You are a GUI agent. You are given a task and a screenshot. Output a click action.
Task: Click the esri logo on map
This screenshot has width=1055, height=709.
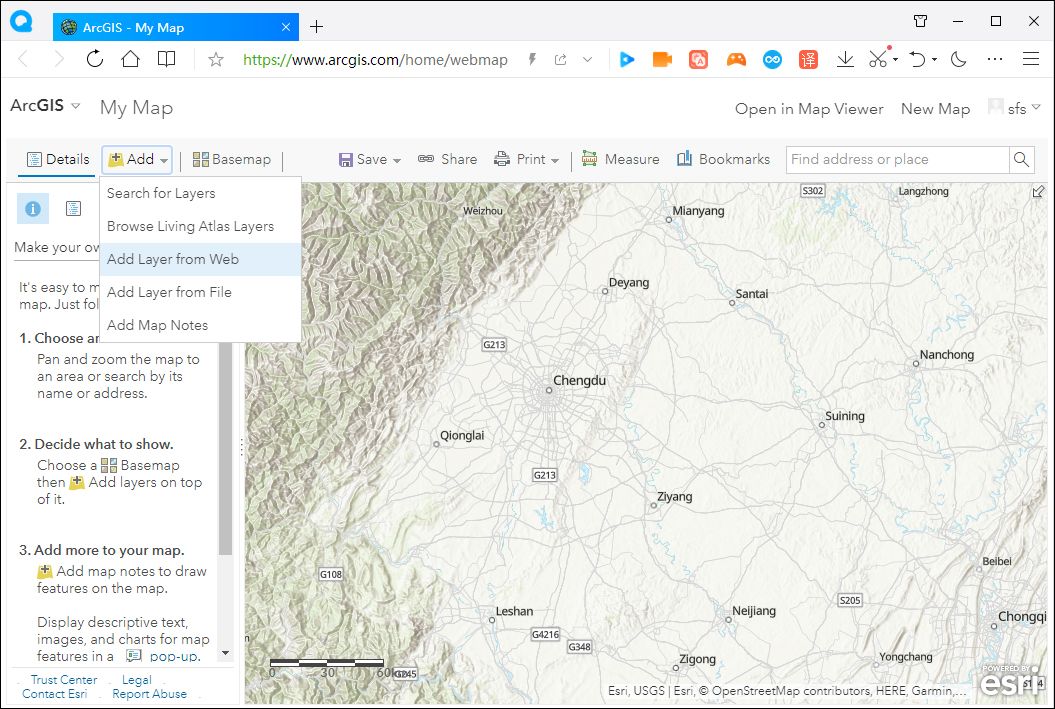coord(1012,681)
